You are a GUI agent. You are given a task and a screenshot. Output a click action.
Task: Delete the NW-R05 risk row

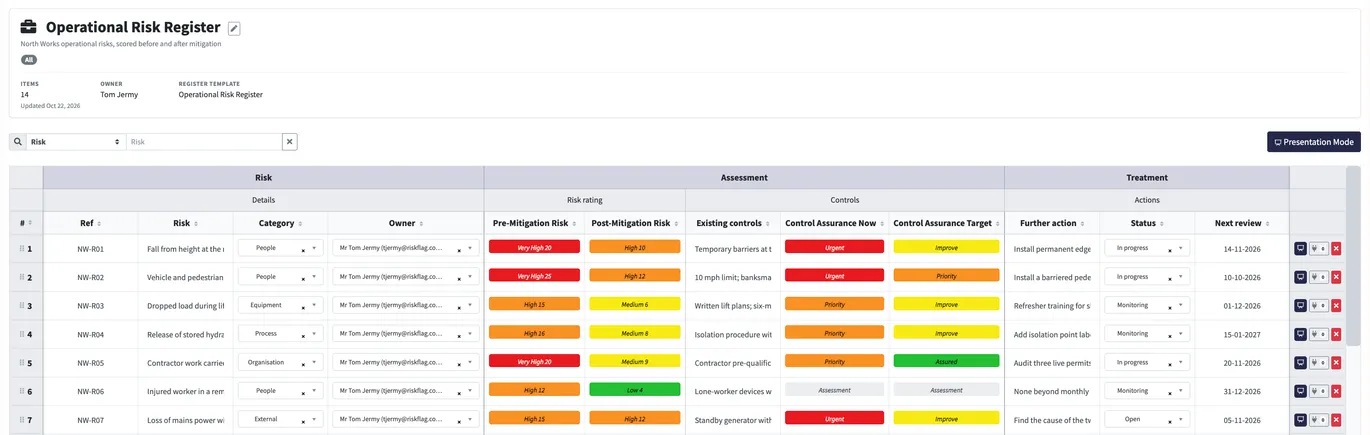point(1336,363)
